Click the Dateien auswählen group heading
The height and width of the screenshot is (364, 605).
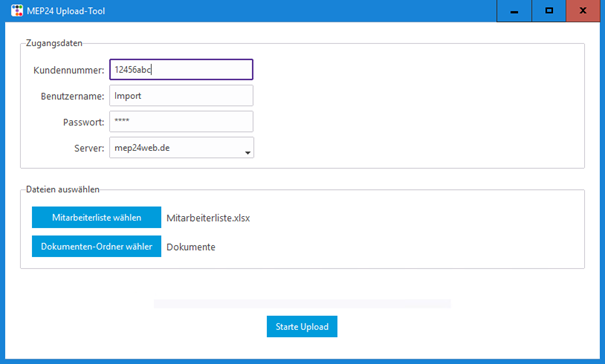click(x=63, y=189)
